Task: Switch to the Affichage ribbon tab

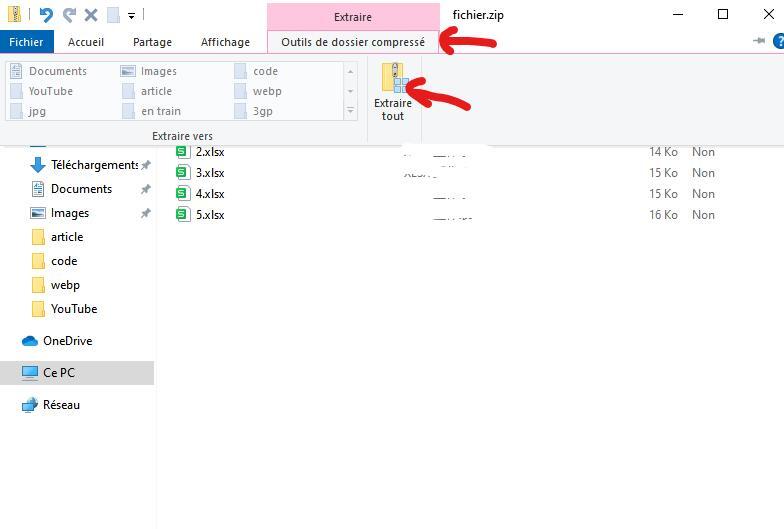Action: click(x=225, y=42)
